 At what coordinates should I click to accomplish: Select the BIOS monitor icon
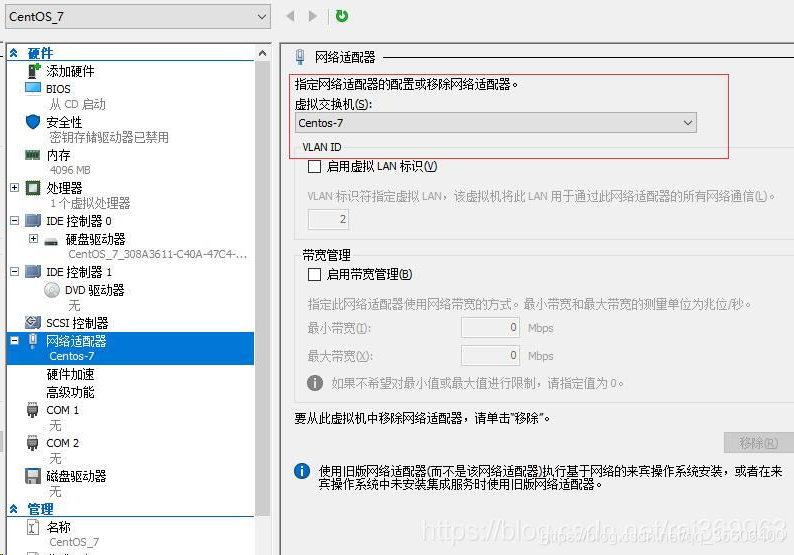click(33, 88)
